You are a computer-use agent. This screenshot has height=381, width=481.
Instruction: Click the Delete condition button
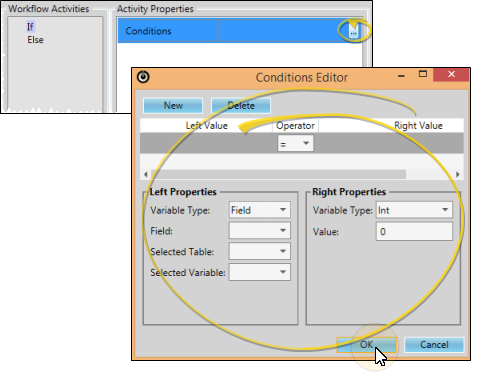click(x=241, y=106)
